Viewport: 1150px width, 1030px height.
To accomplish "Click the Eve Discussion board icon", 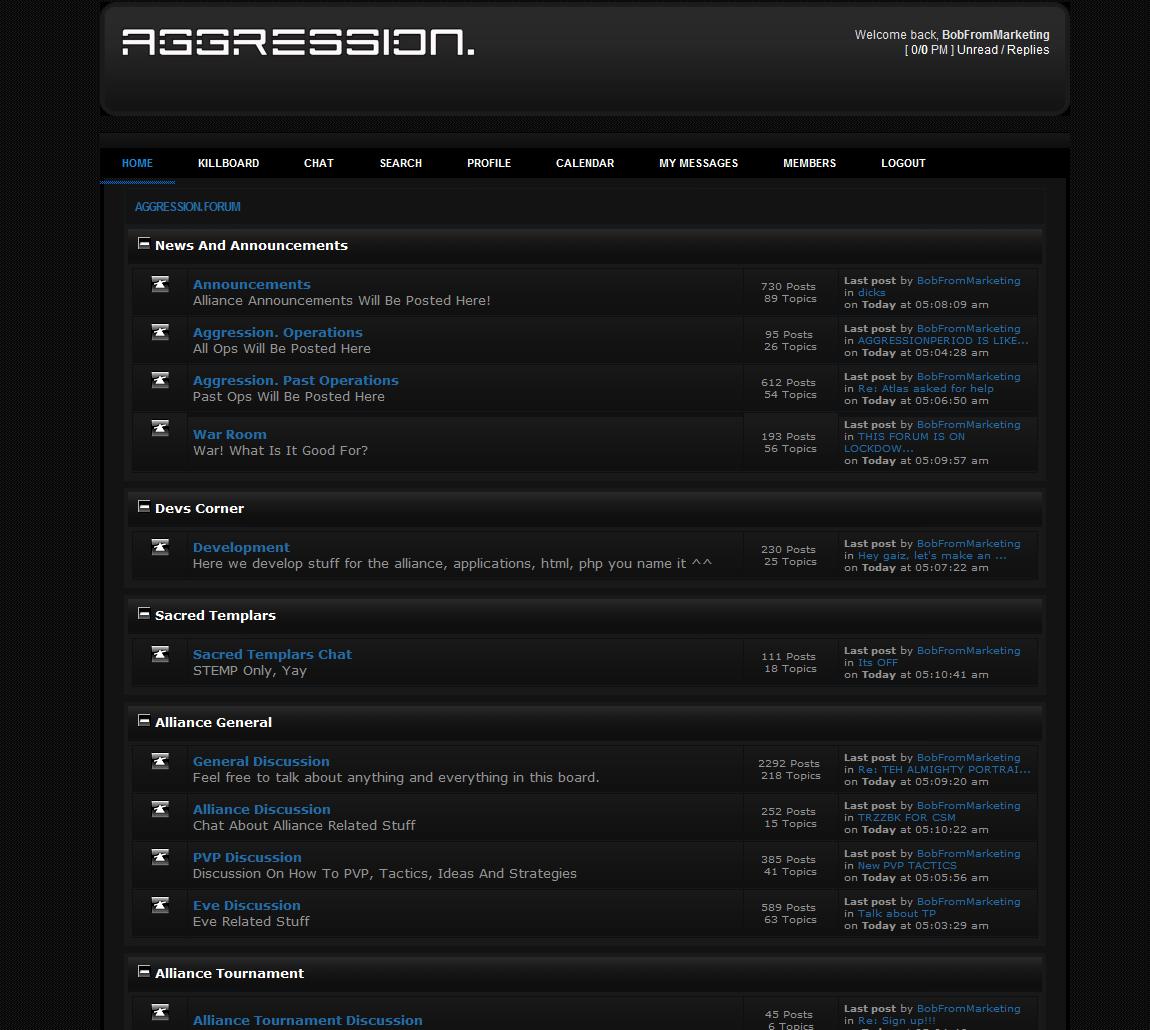I will tap(160, 905).
